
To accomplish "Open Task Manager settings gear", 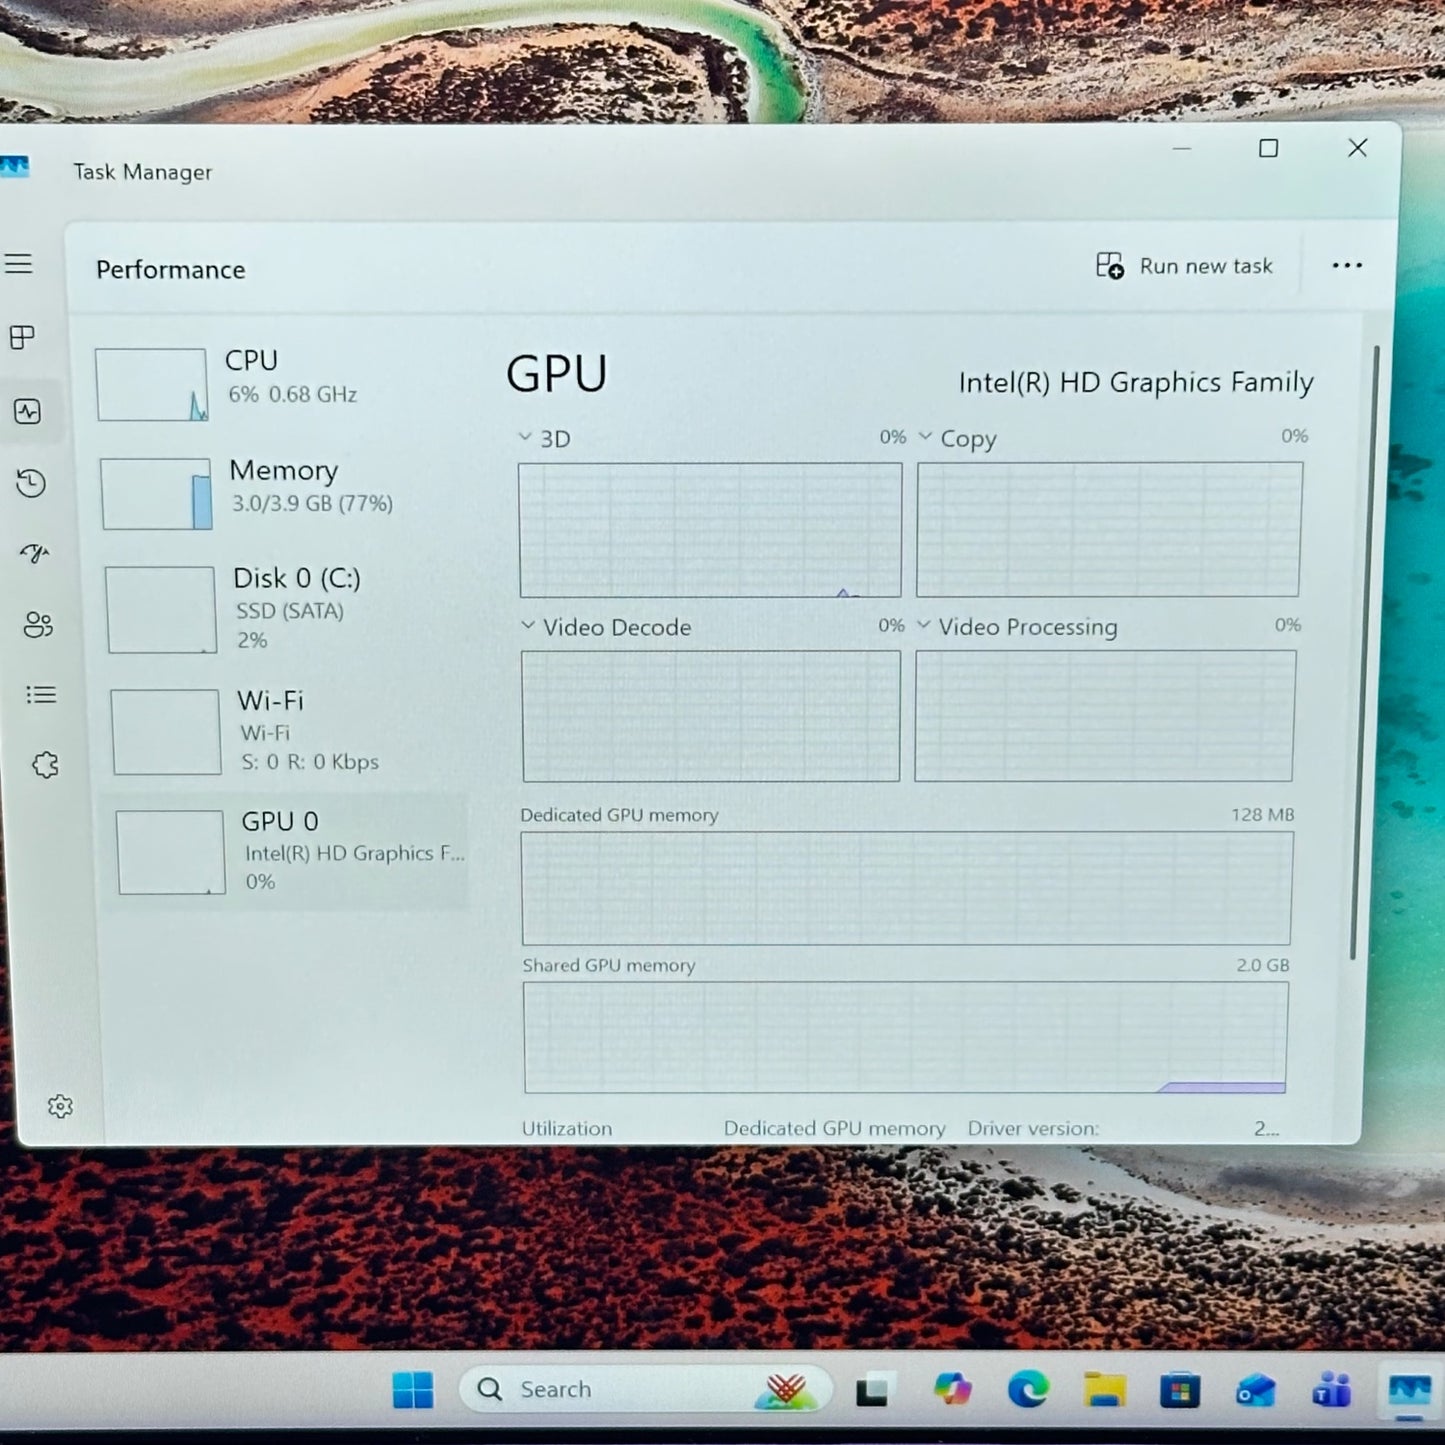I will click(x=60, y=1106).
